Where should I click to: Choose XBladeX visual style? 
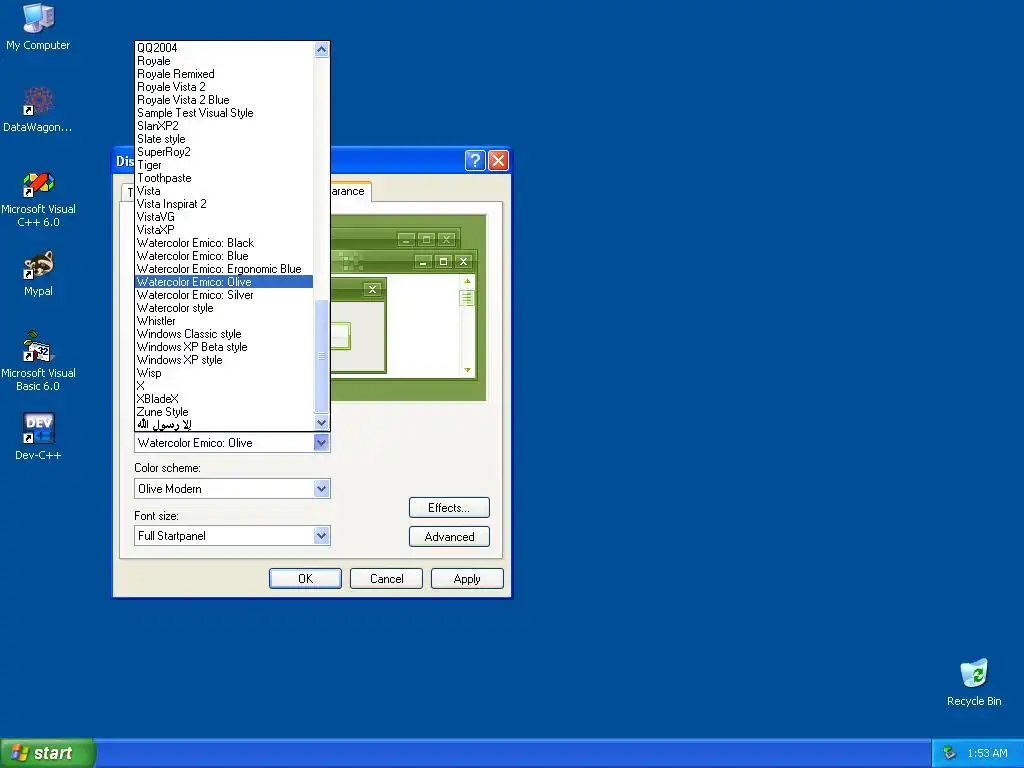click(224, 399)
